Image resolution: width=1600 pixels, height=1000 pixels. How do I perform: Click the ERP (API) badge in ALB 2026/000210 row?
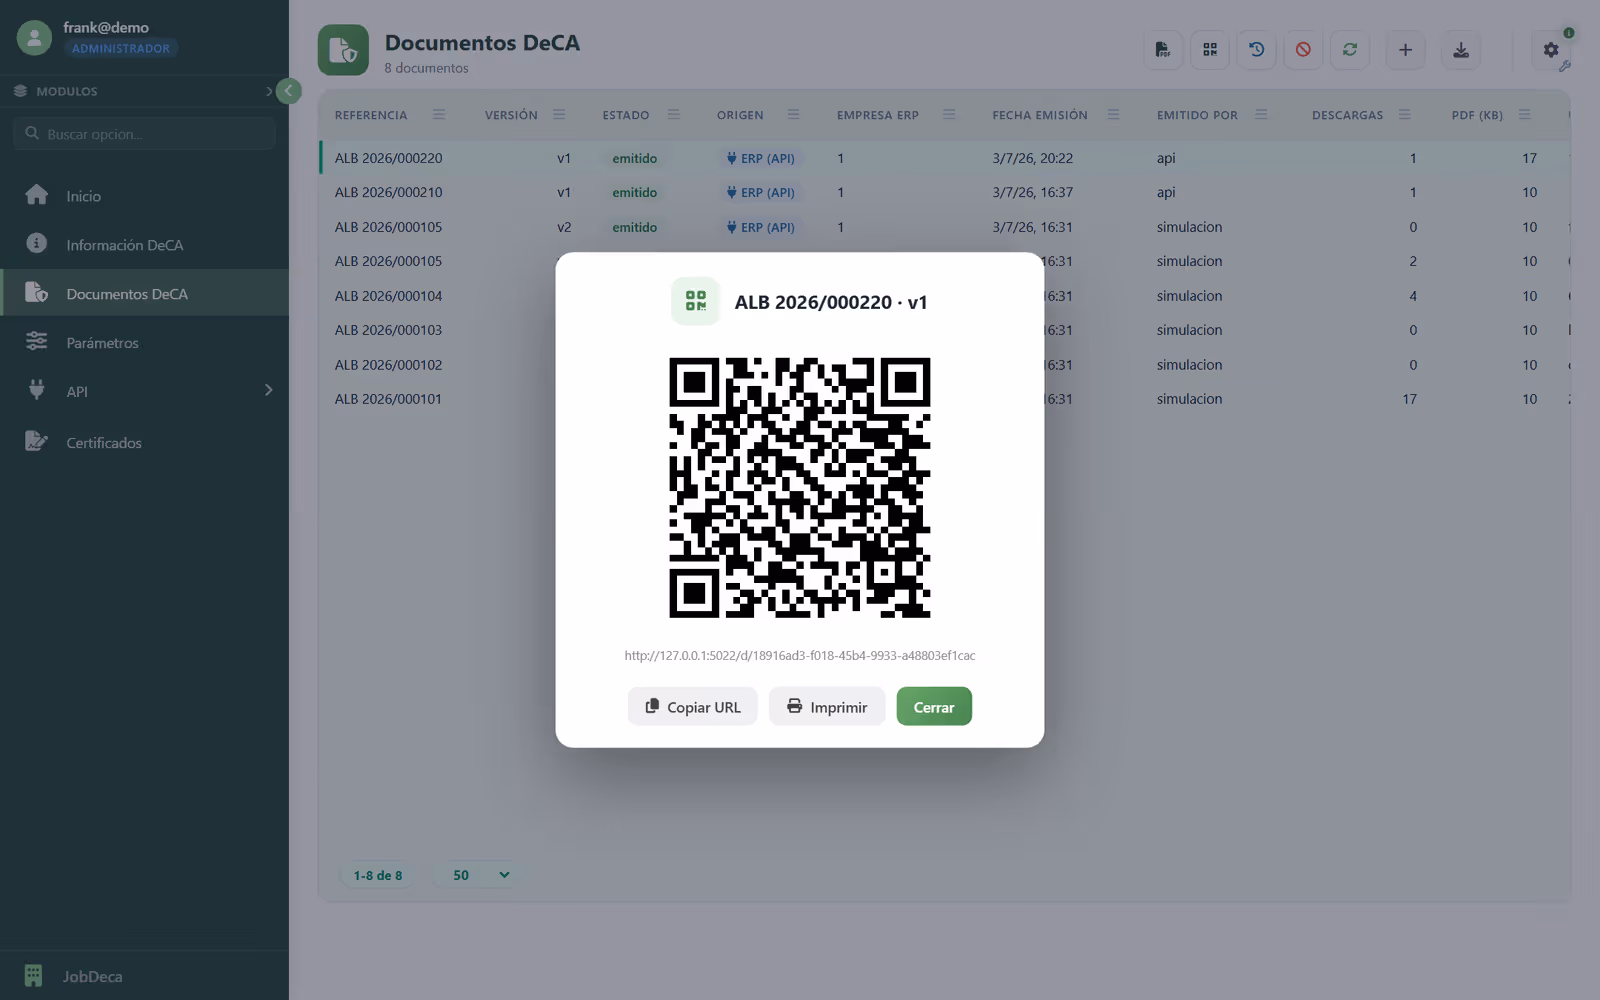(761, 192)
